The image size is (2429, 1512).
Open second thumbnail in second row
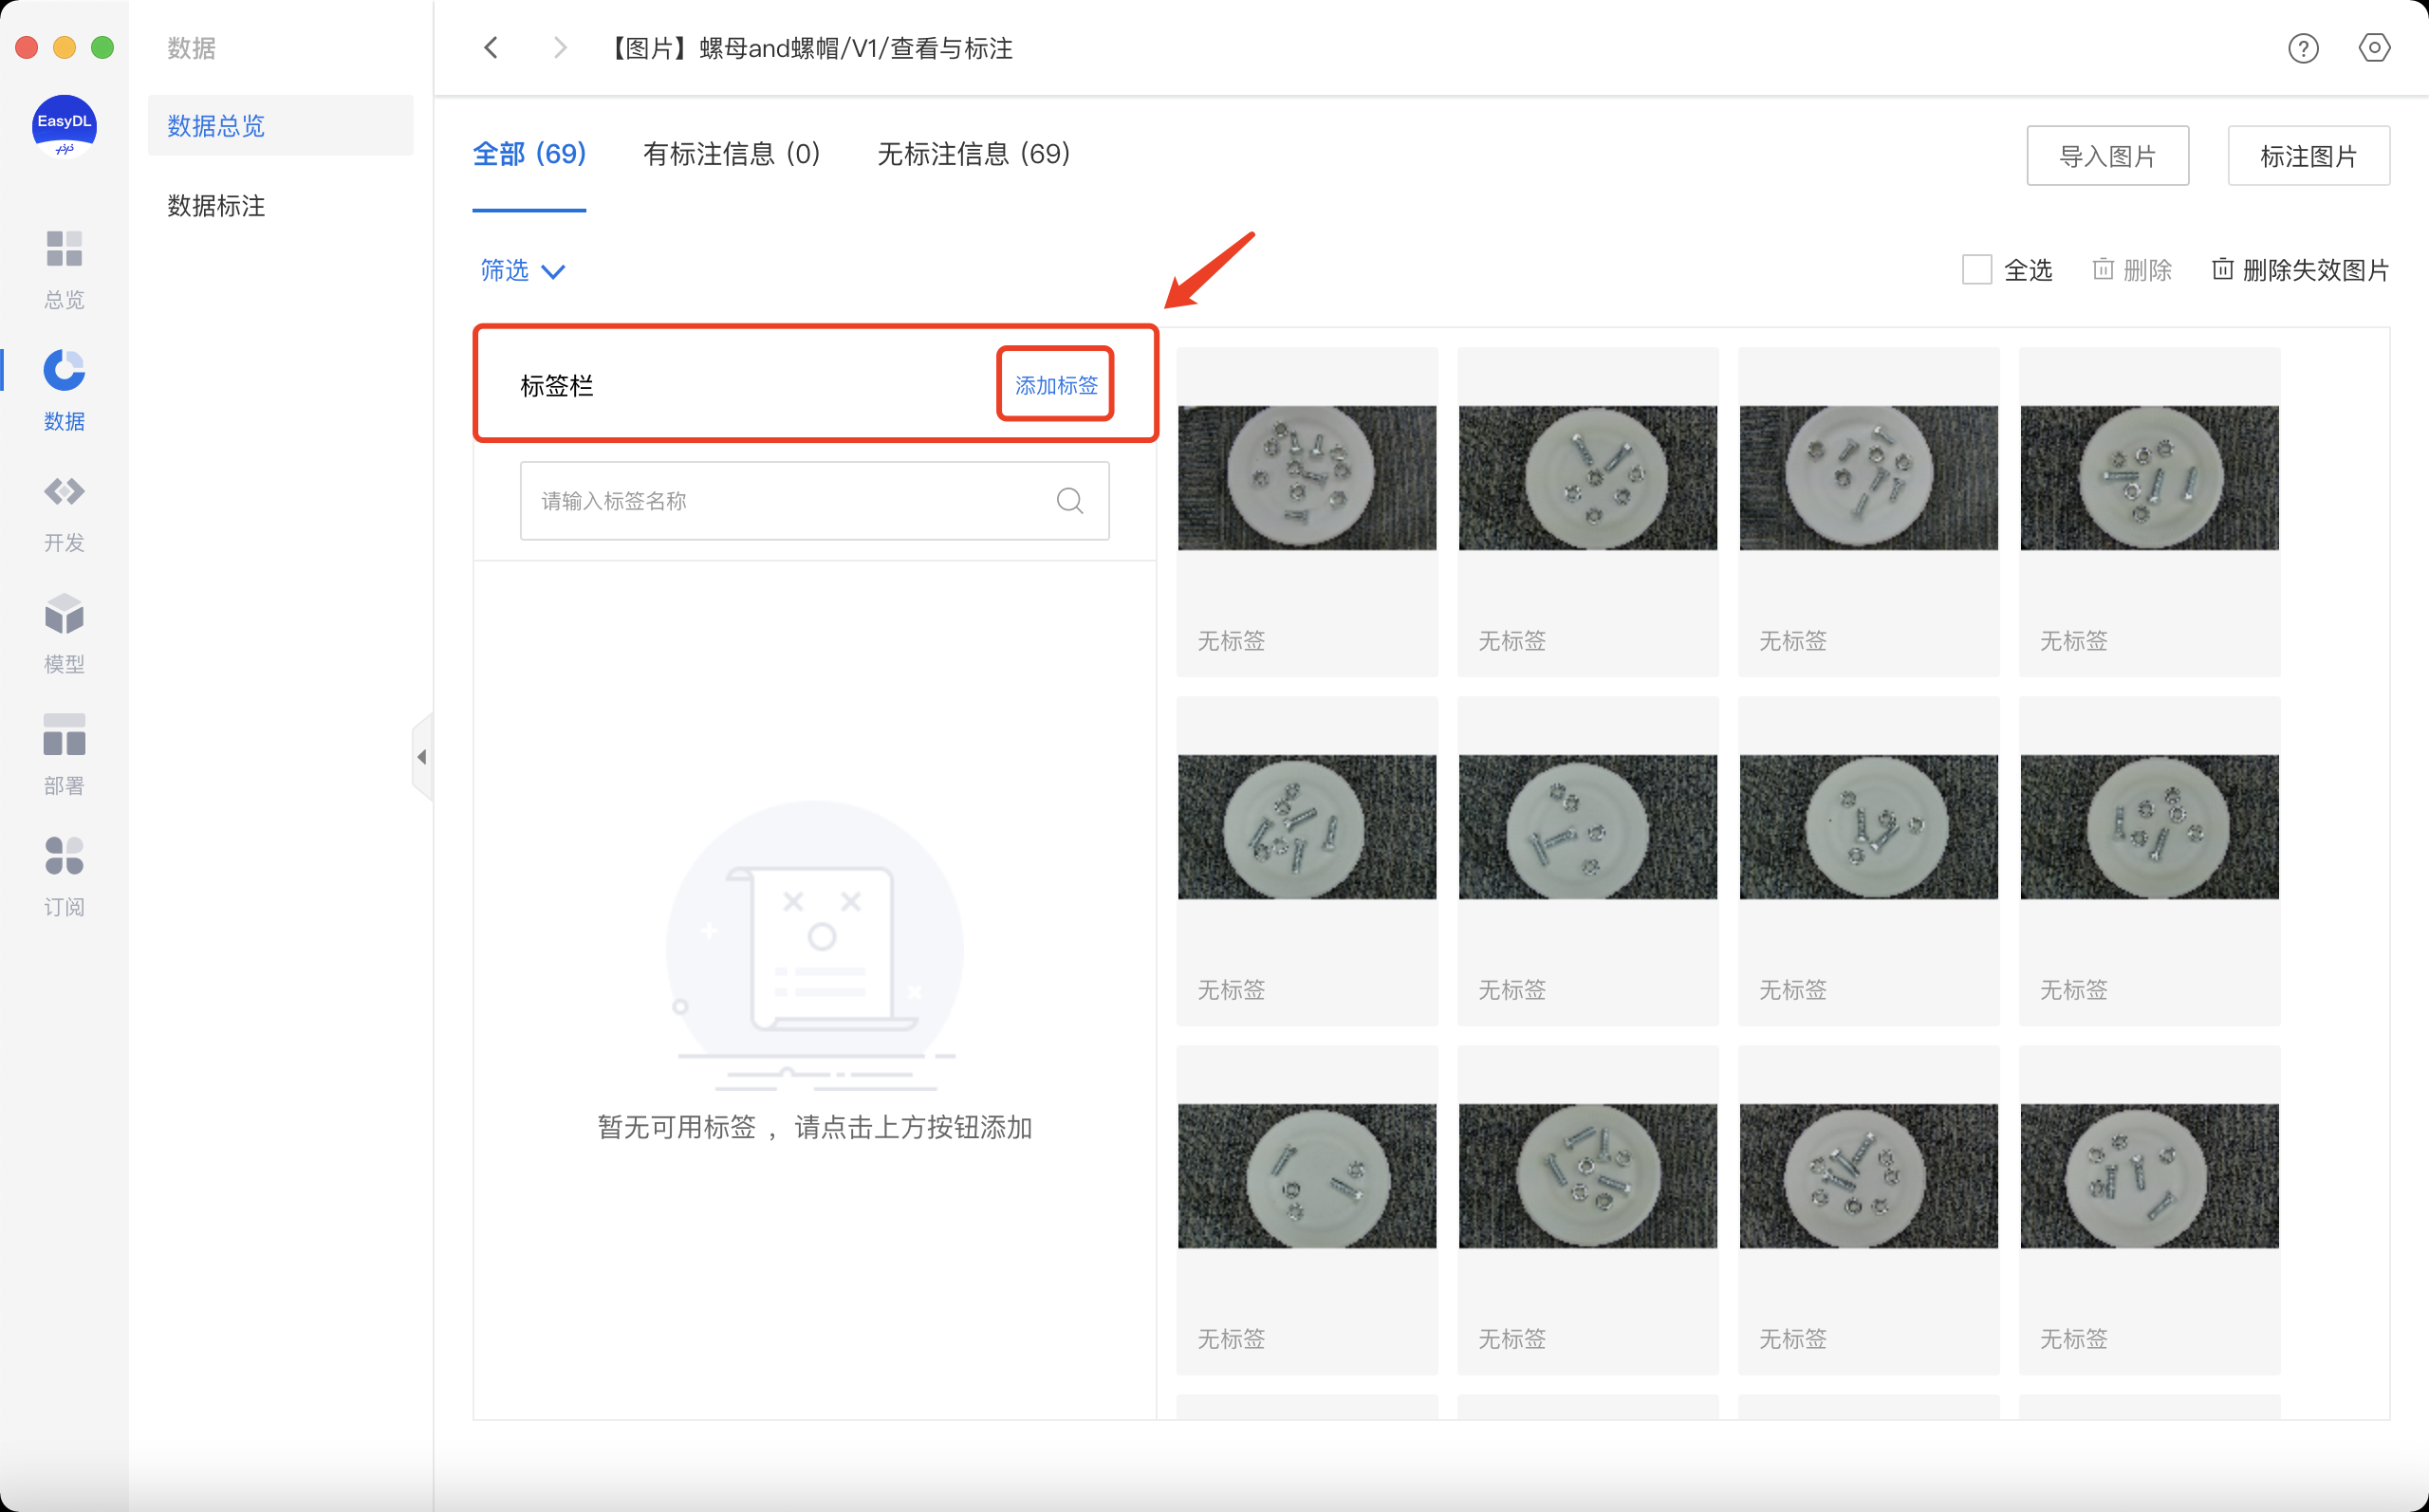(x=1587, y=826)
